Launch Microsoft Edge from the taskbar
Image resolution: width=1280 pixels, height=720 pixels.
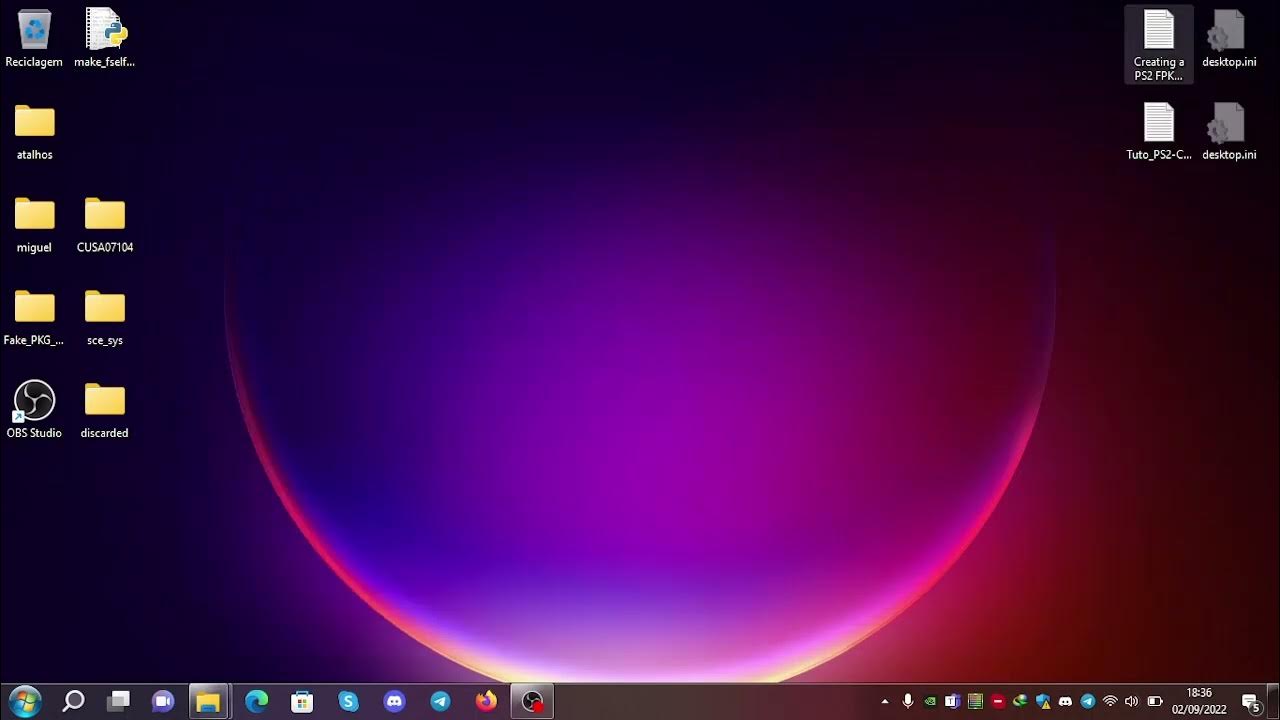(257, 702)
